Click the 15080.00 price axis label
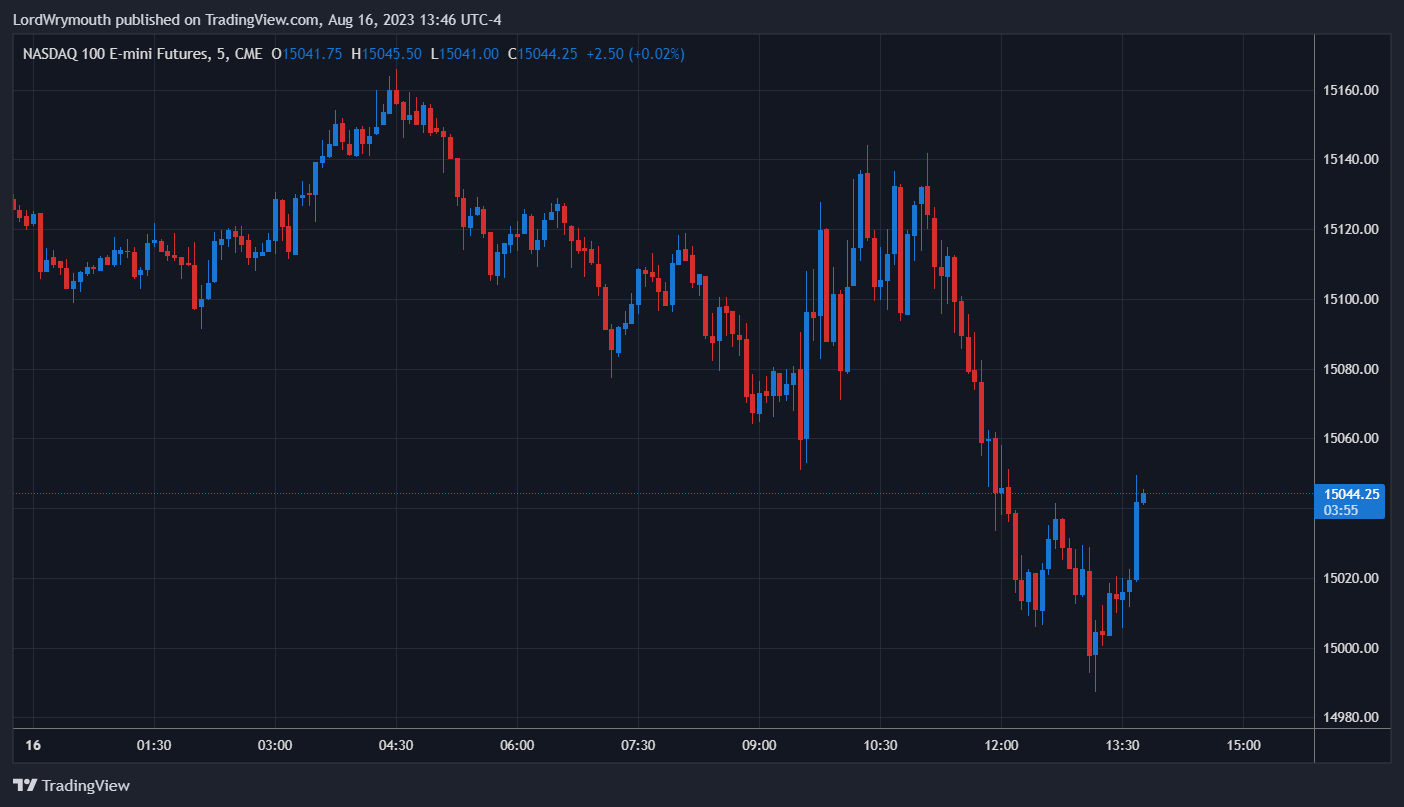 (1351, 369)
